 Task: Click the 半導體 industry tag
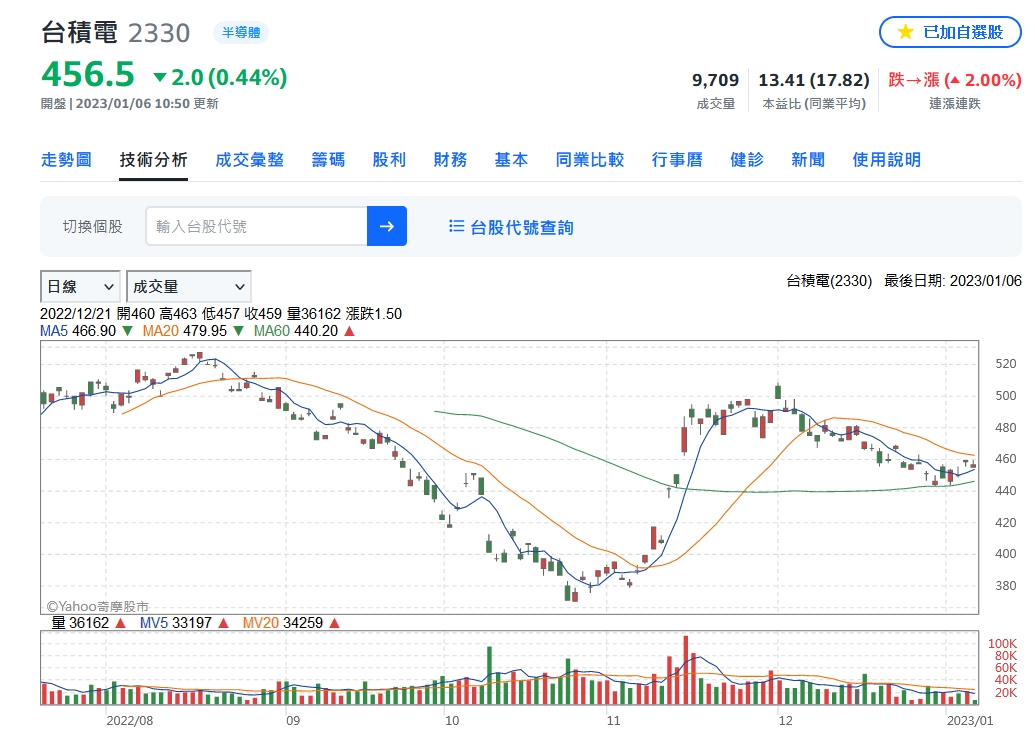pyautogui.click(x=241, y=32)
